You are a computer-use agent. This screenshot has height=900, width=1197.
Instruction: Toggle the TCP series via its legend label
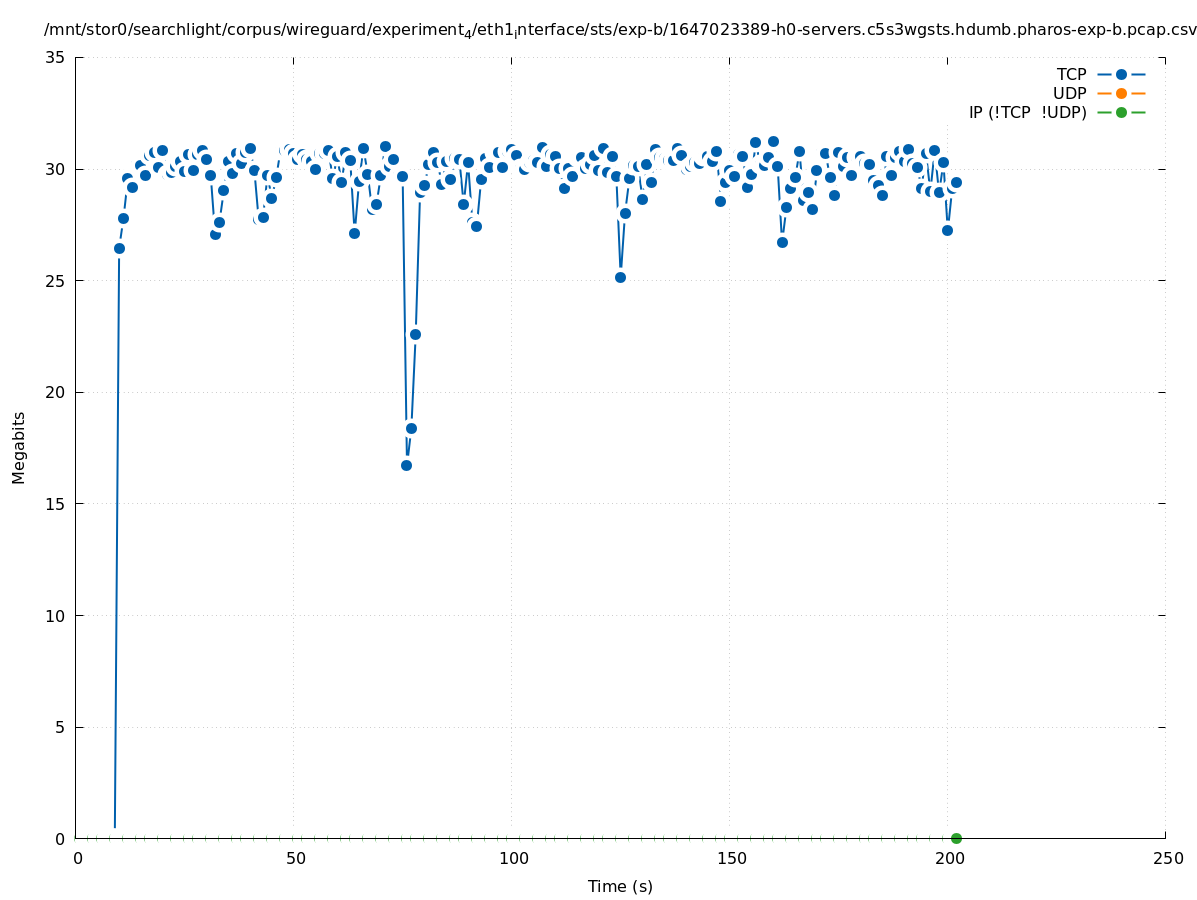[x=1071, y=74]
